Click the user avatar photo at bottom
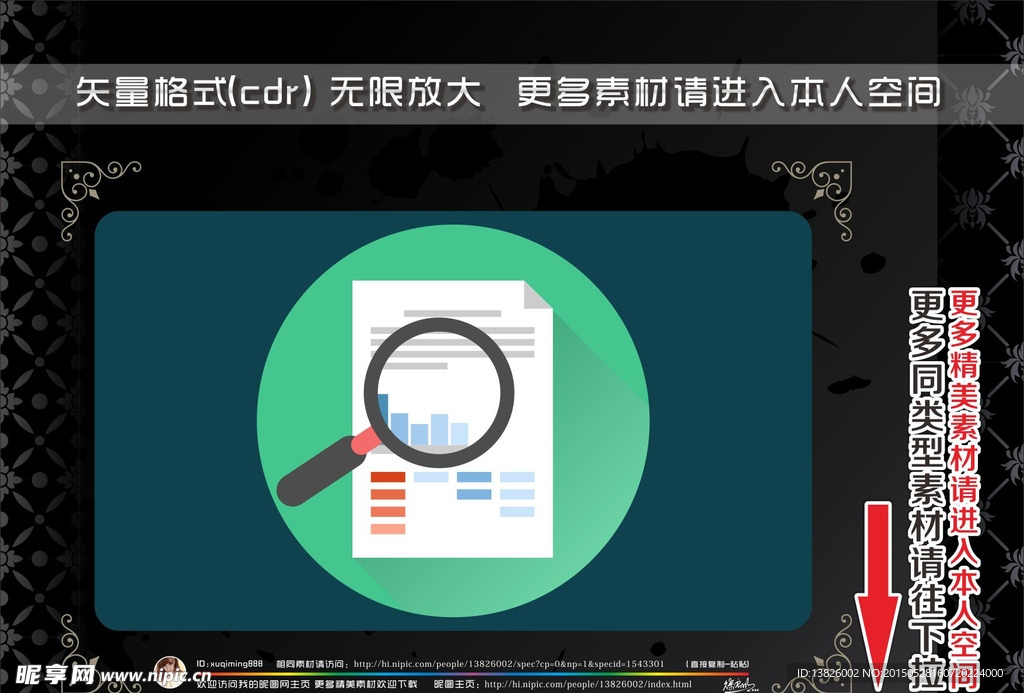 pyautogui.click(x=169, y=670)
